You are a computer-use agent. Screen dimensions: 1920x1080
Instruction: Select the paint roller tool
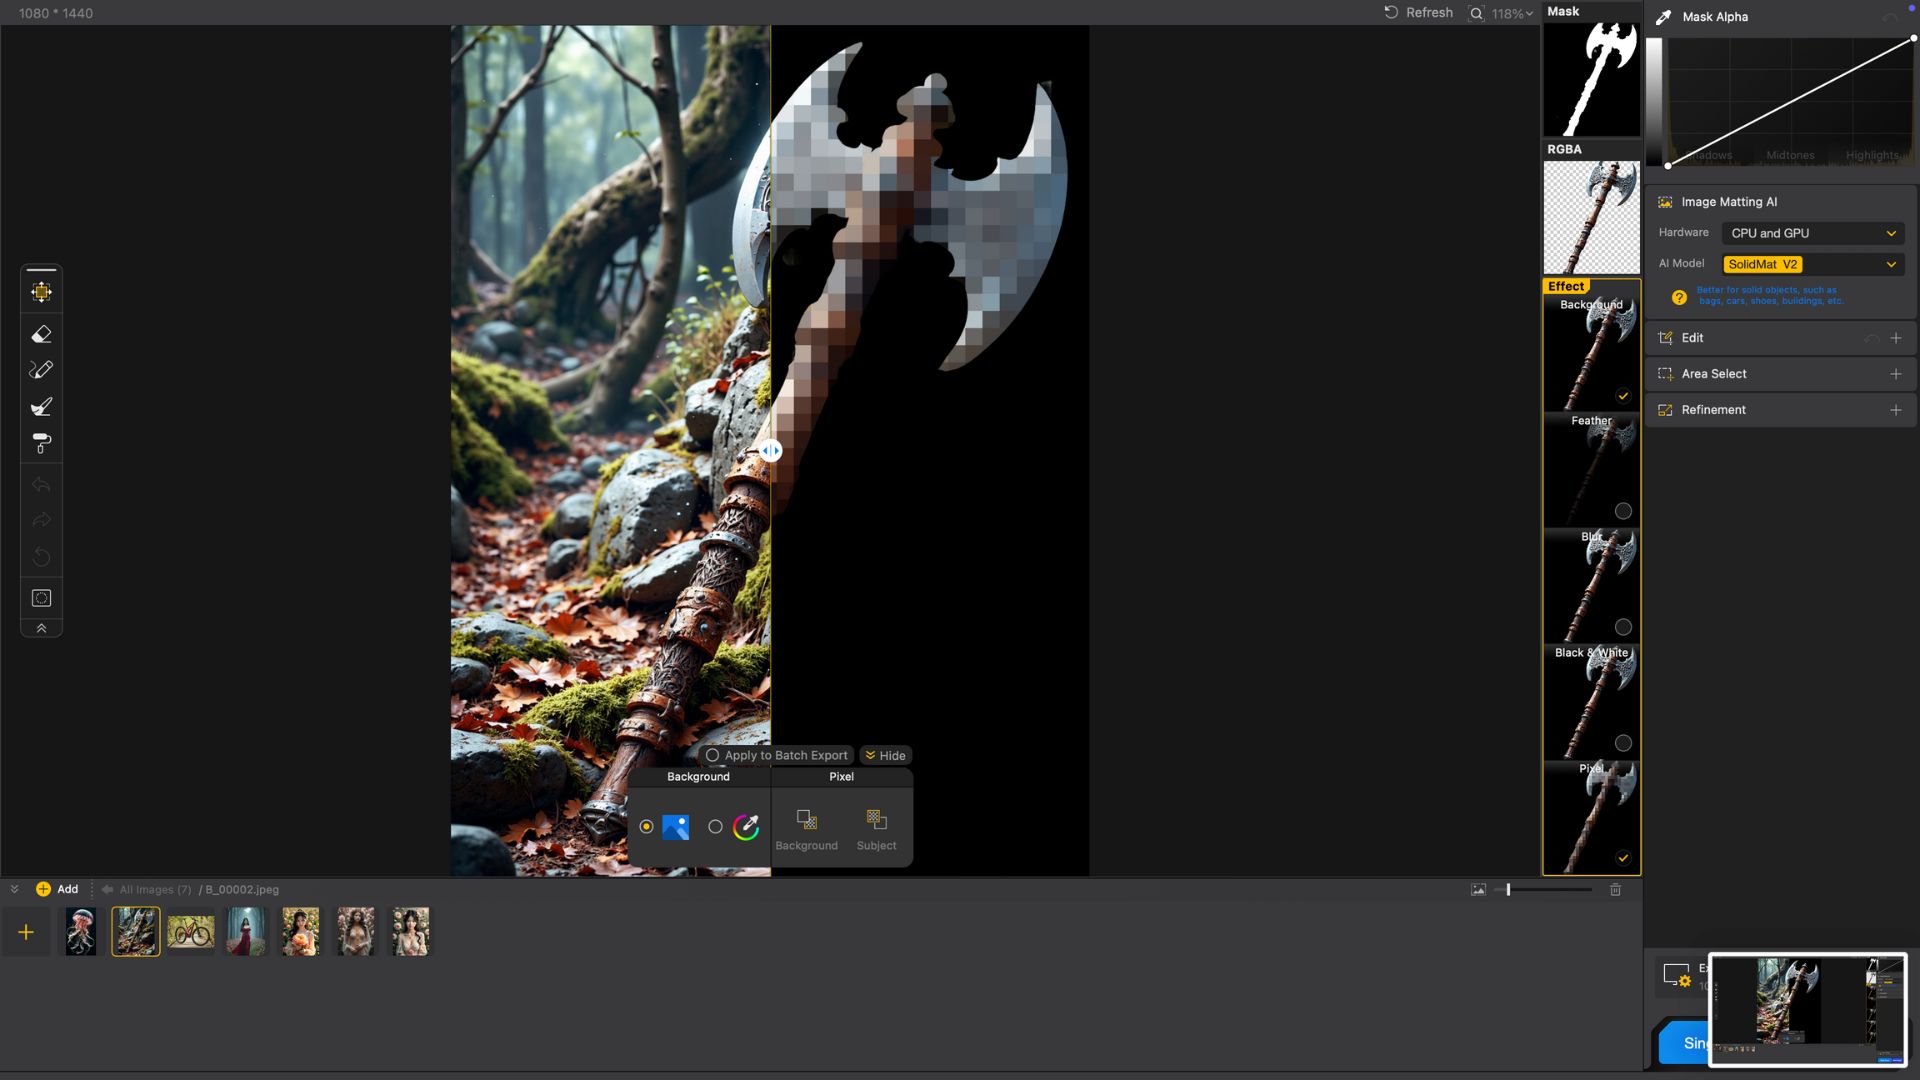click(x=41, y=443)
